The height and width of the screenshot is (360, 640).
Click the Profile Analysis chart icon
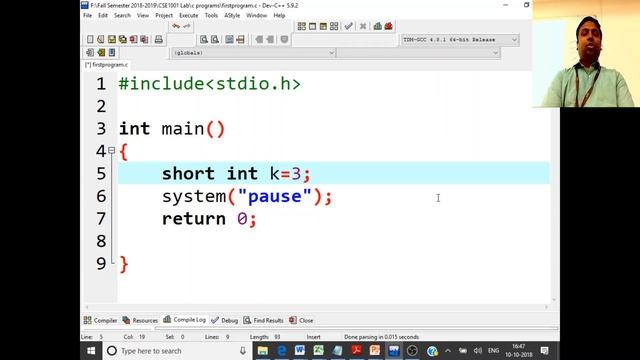[x=378, y=27]
